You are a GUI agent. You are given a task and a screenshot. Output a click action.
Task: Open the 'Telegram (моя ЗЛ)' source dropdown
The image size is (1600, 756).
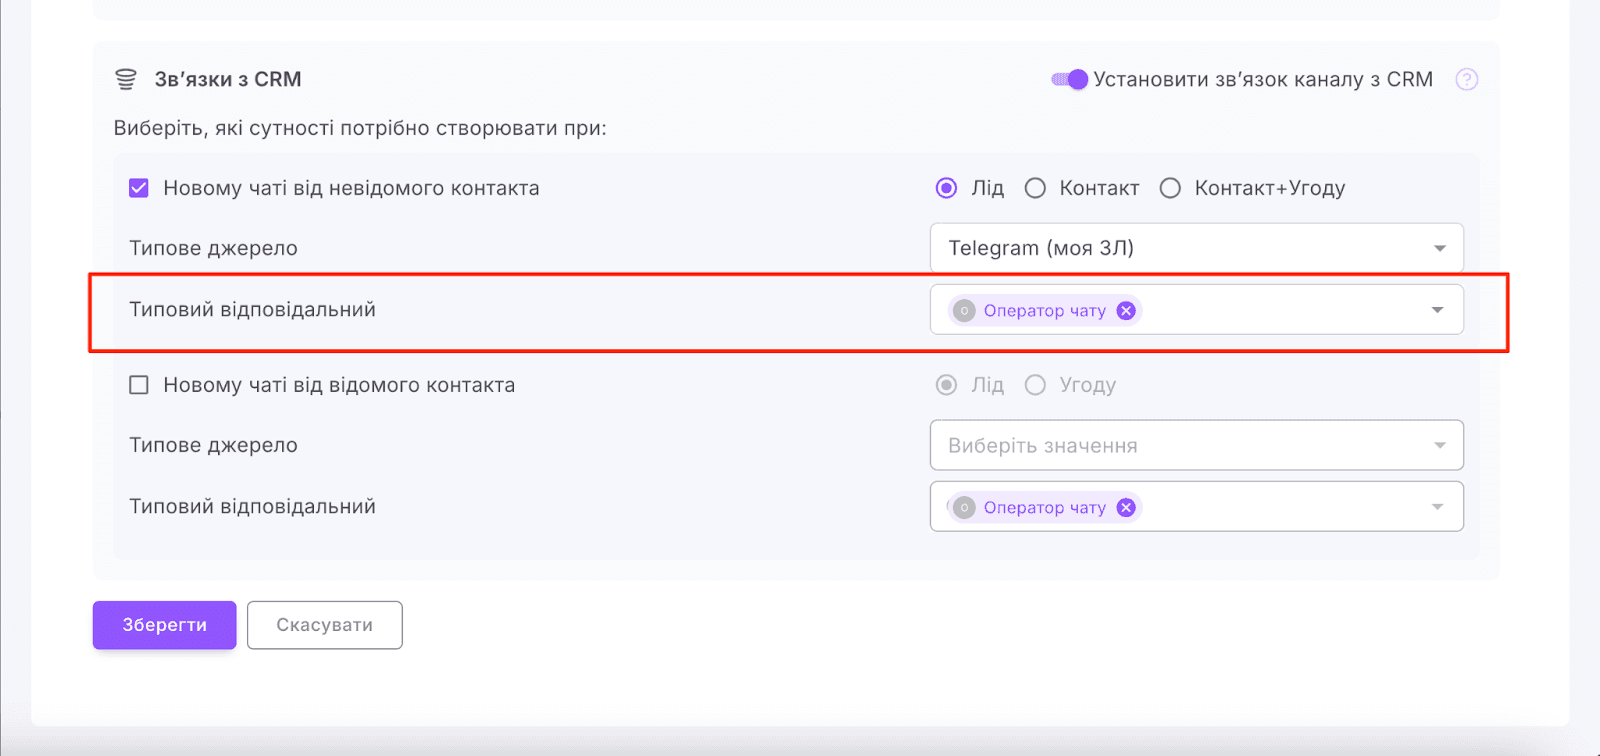point(1196,248)
